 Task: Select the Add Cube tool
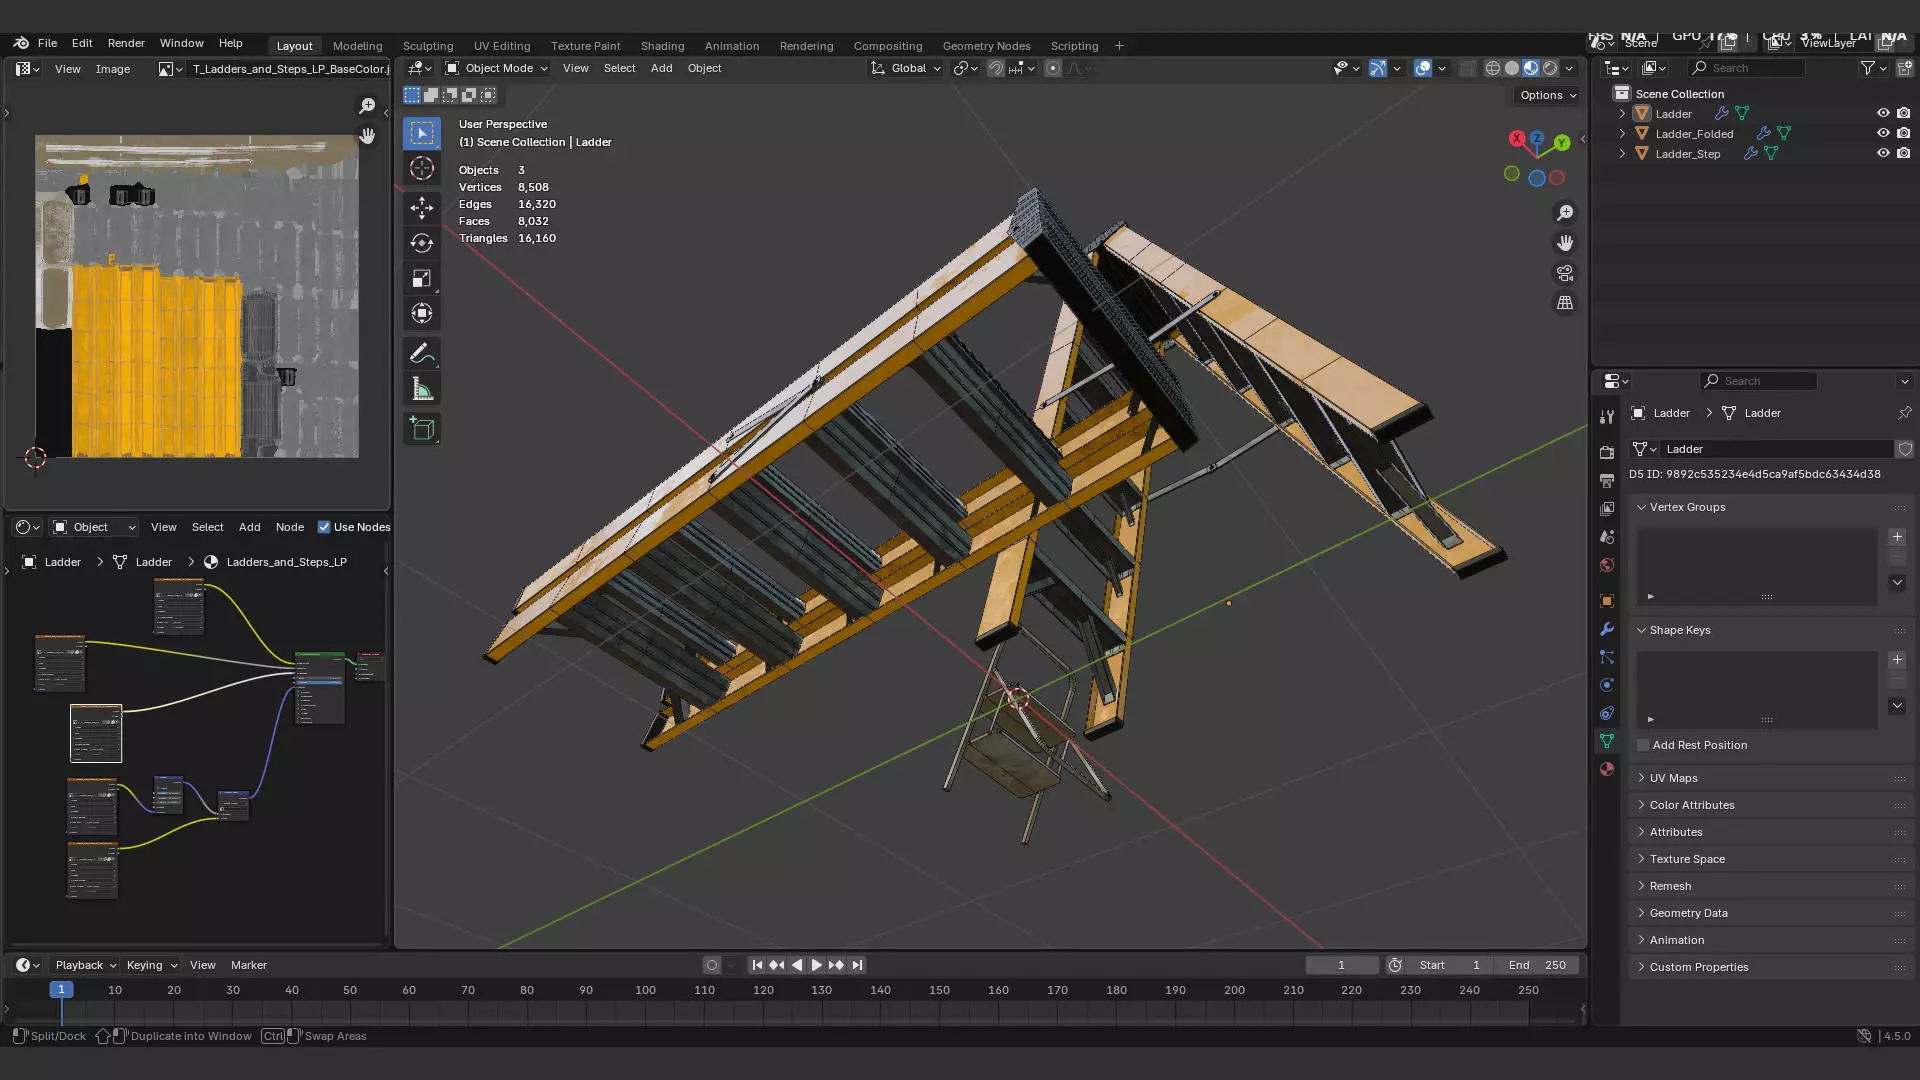(x=421, y=430)
